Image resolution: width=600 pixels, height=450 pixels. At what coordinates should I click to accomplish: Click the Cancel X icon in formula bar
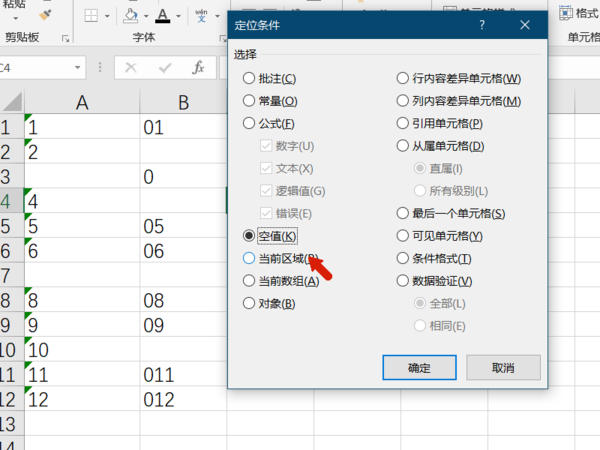[x=131, y=68]
